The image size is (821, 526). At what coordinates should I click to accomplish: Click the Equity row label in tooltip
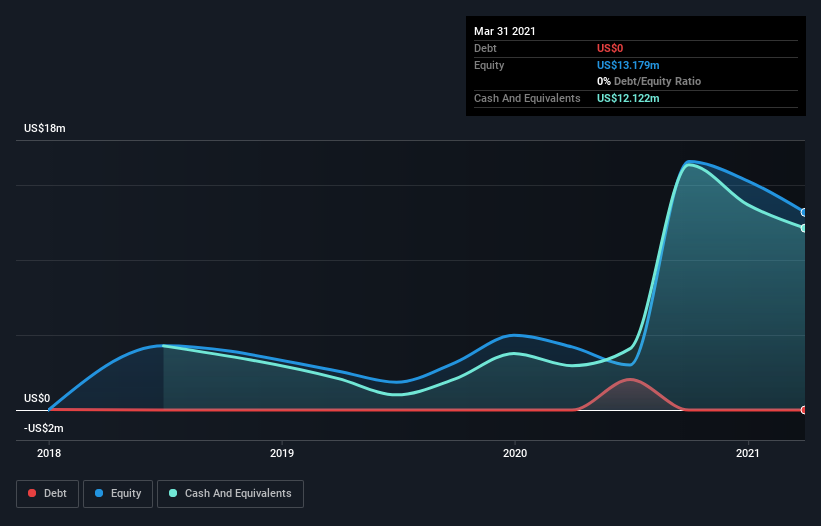[x=489, y=65]
